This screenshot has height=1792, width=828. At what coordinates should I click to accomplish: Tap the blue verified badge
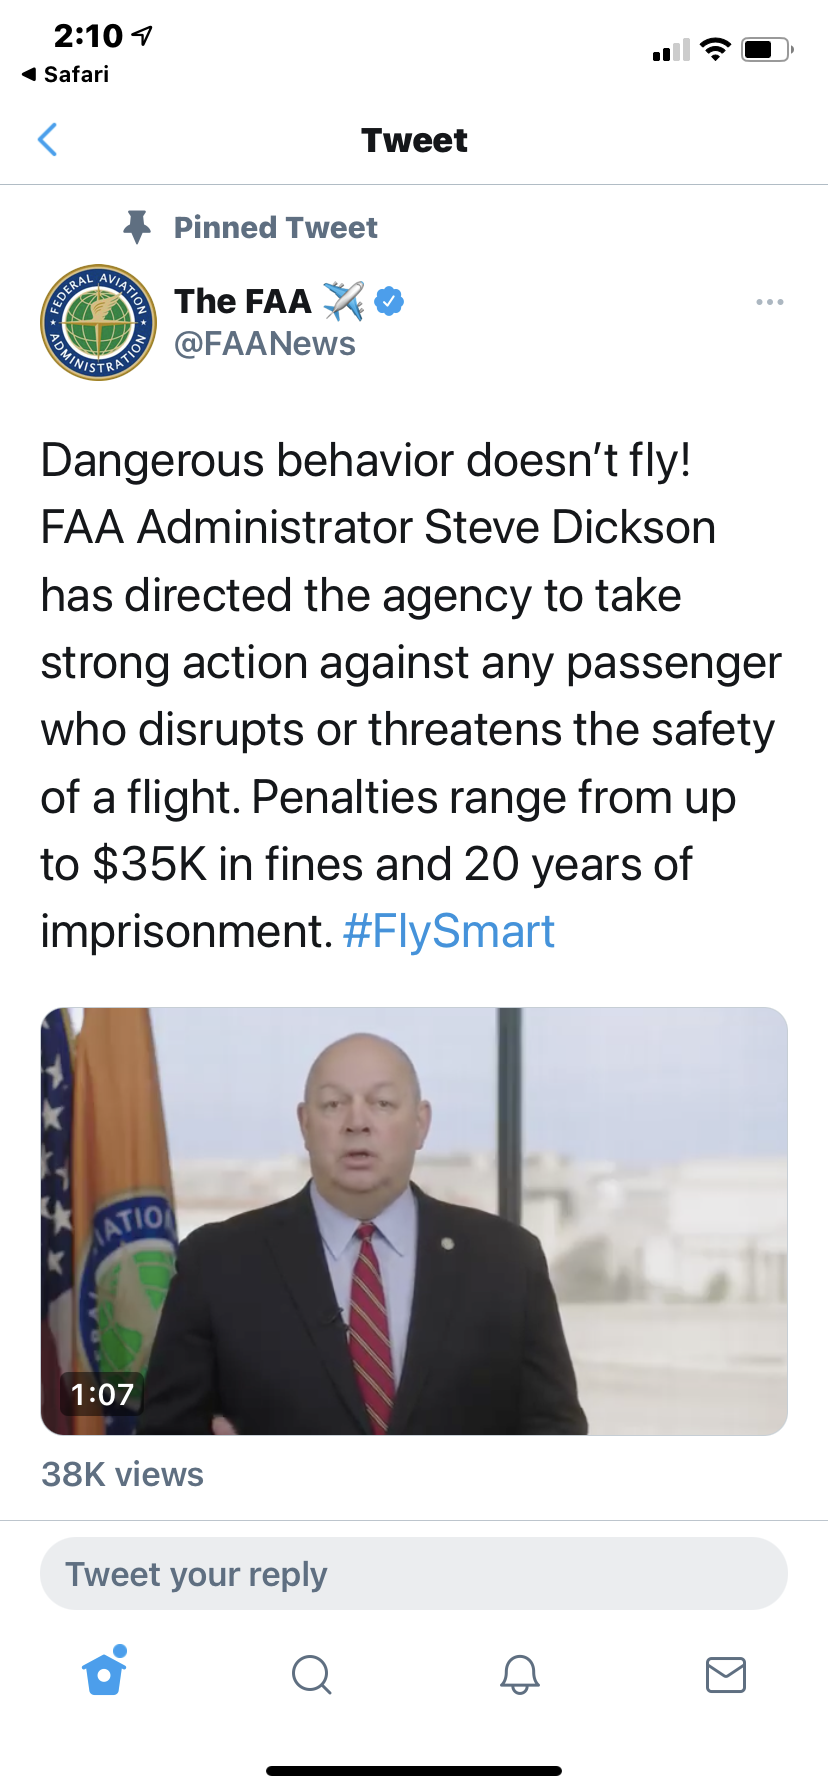click(x=389, y=301)
